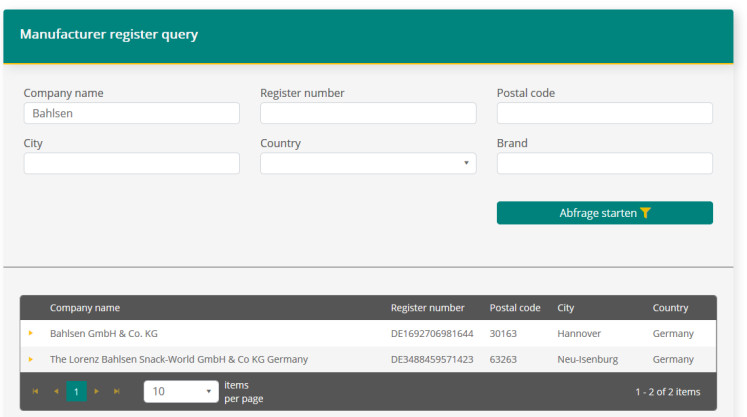The image size is (747, 417).
Task: Select page 1 in the pager
Action: pos(76,391)
